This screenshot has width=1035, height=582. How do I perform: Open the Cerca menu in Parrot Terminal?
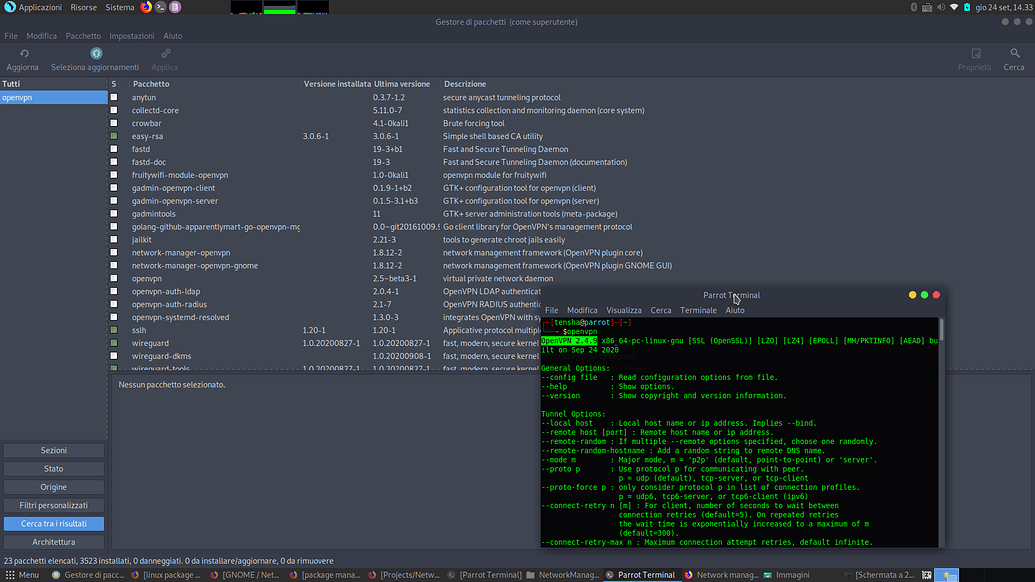click(x=661, y=310)
